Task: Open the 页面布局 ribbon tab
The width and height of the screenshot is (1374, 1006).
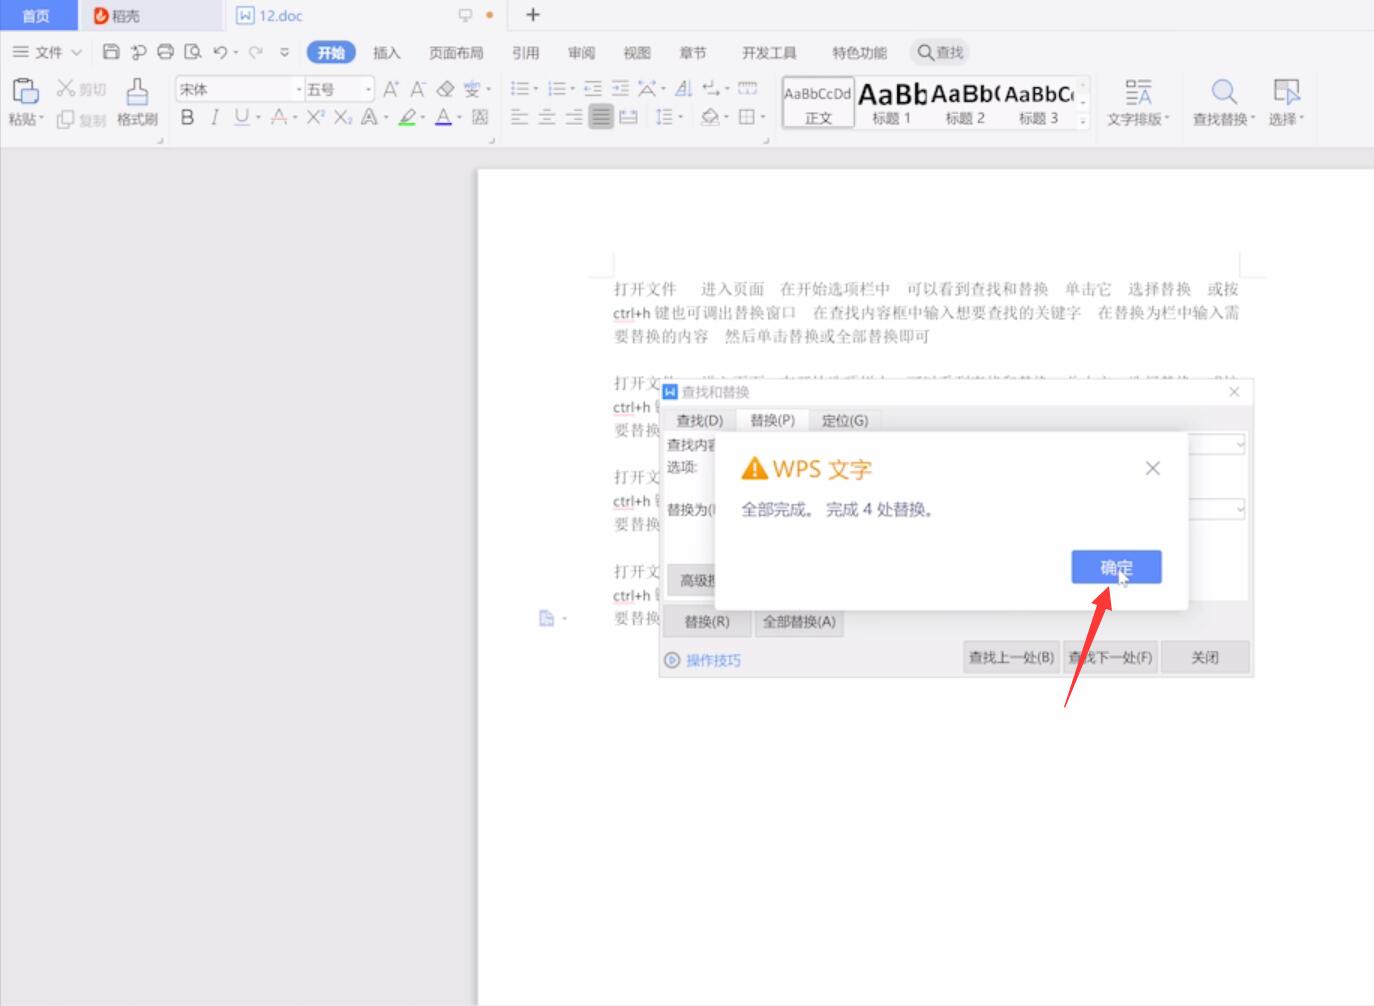Action: [x=456, y=52]
